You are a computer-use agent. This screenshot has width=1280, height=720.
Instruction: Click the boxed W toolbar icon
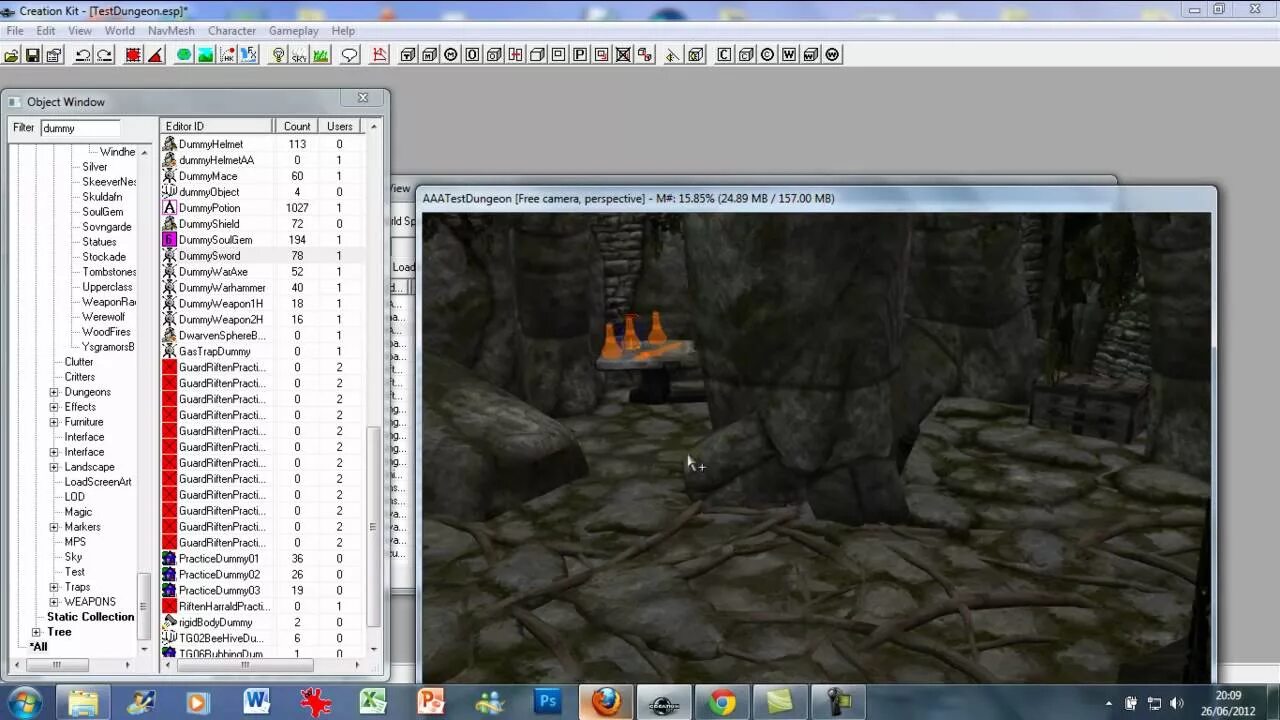[x=789, y=55]
